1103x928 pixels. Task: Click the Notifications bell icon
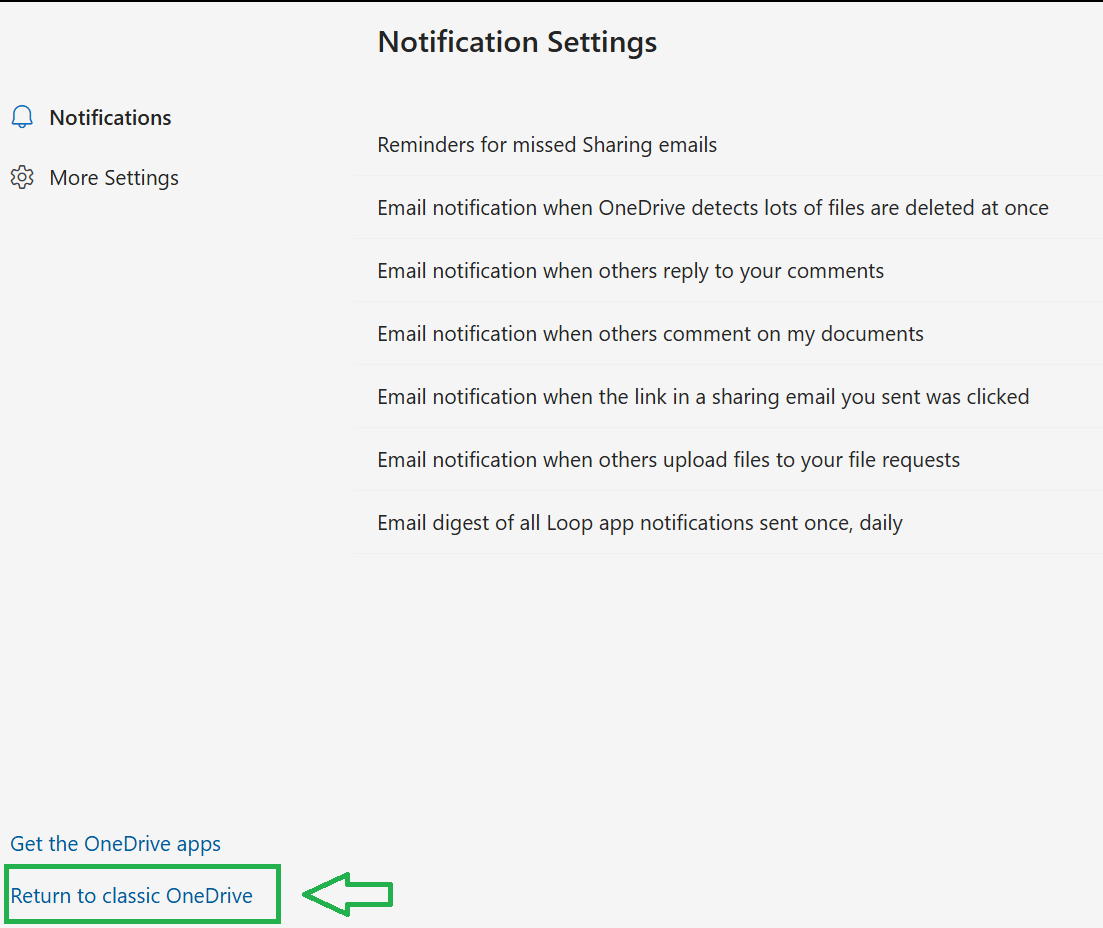(x=23, y=117)
